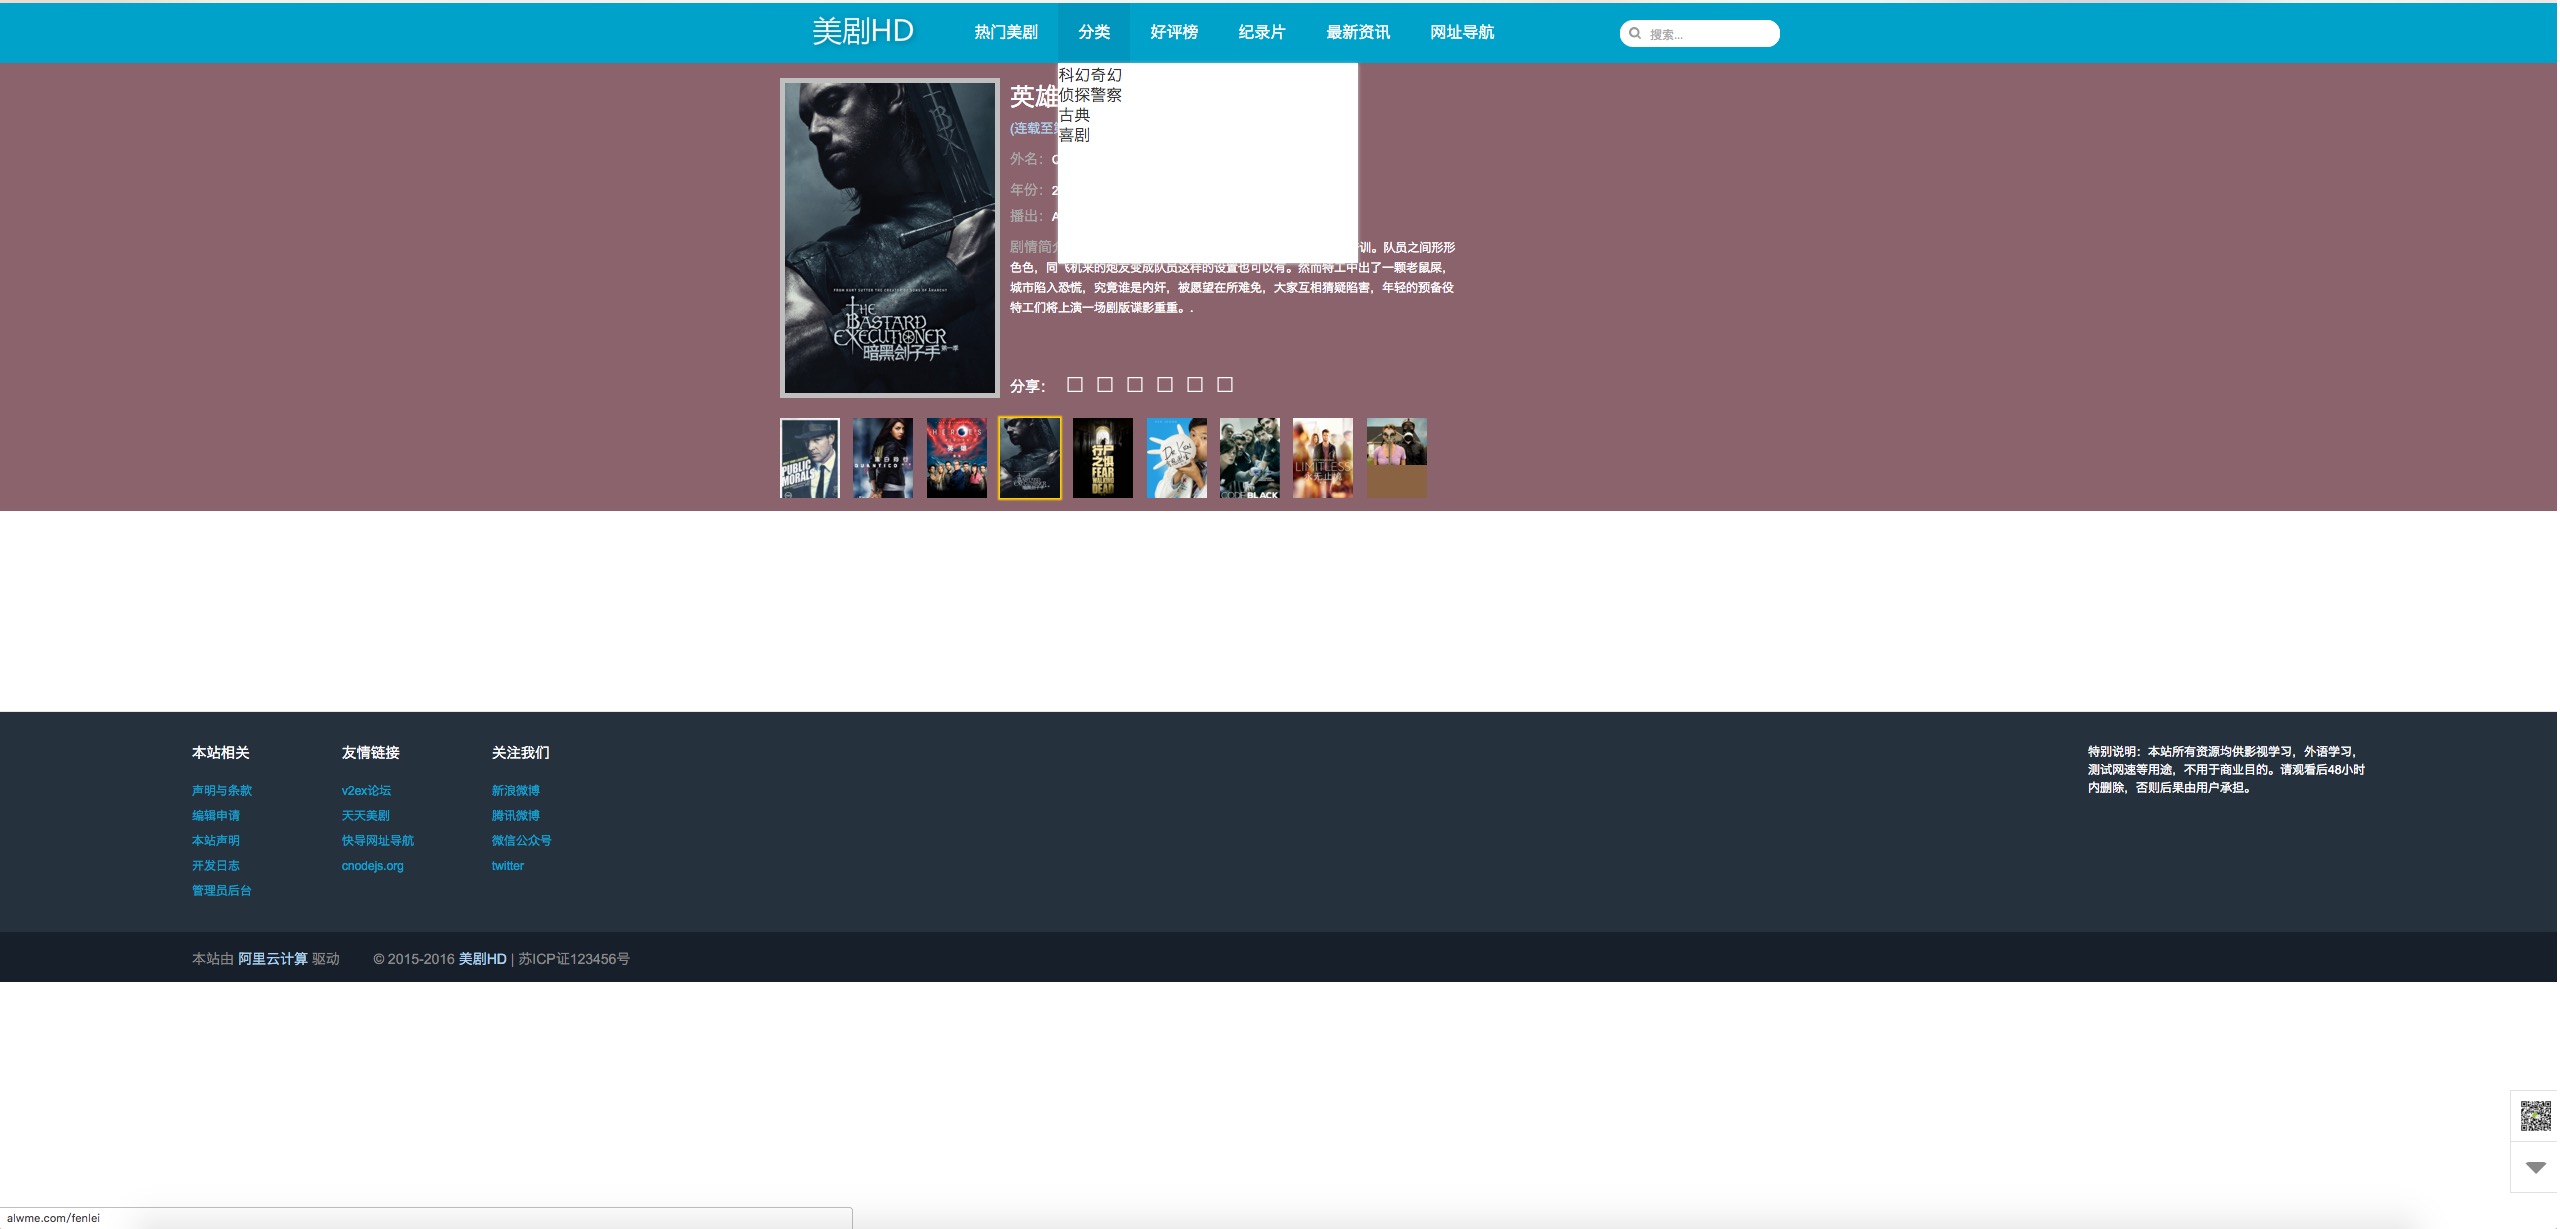Choose 侦探警察 from category dropdown

[x=1090, y=95]
